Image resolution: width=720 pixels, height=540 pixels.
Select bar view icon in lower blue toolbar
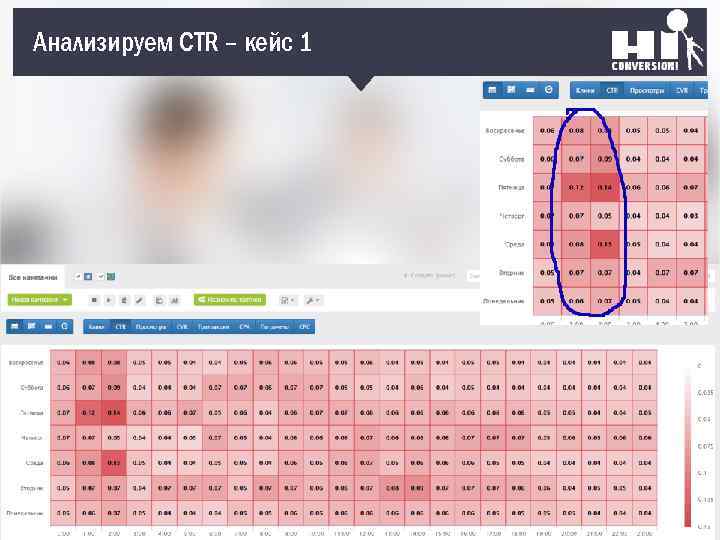(x=48, y=326)
